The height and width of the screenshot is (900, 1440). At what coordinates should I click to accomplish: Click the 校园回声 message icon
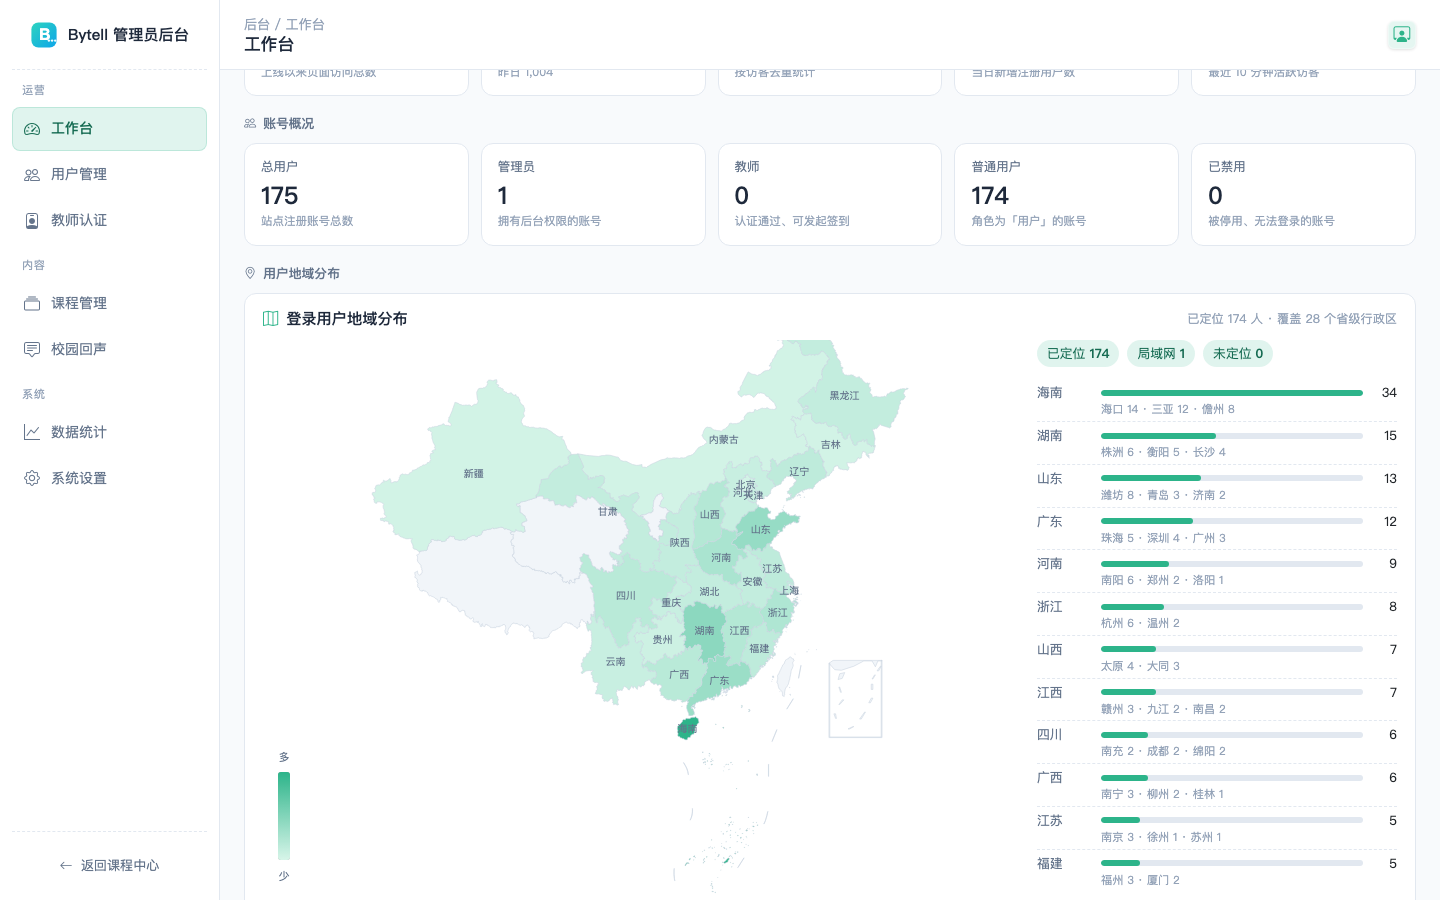click(32, 350)
